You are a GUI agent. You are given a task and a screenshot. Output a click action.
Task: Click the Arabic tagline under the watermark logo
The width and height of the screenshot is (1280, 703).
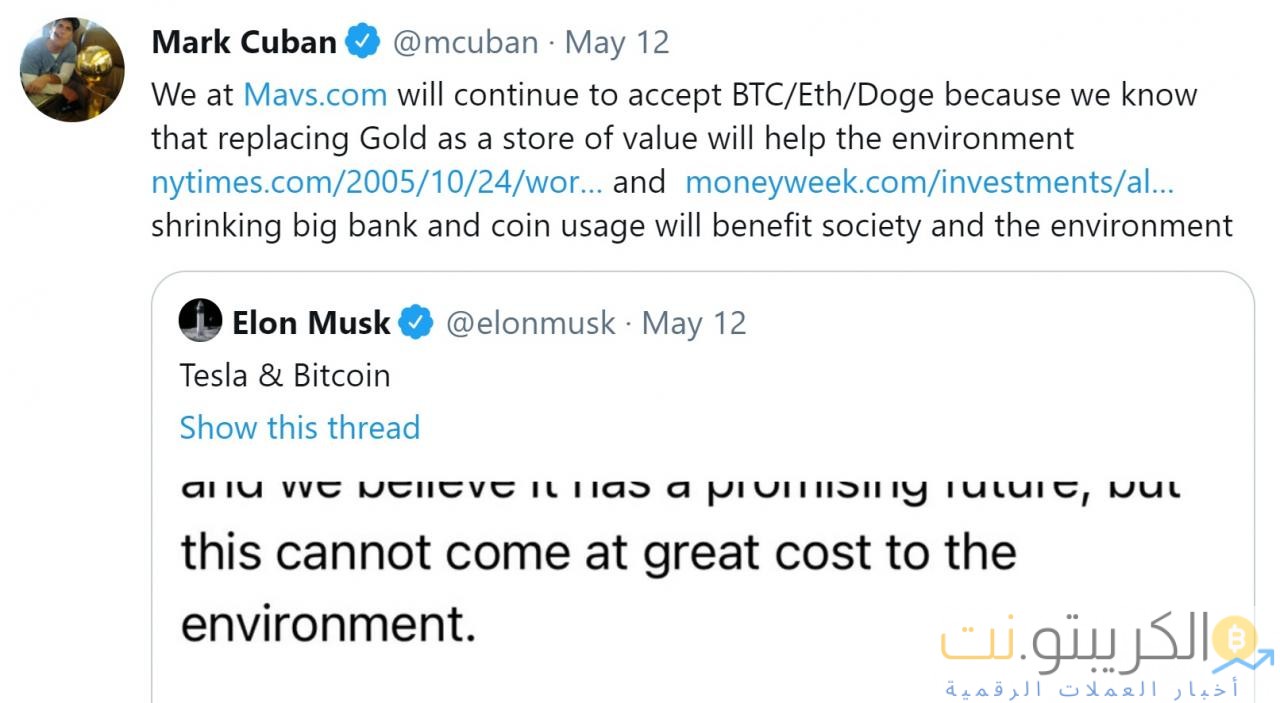coord(1092,689)
